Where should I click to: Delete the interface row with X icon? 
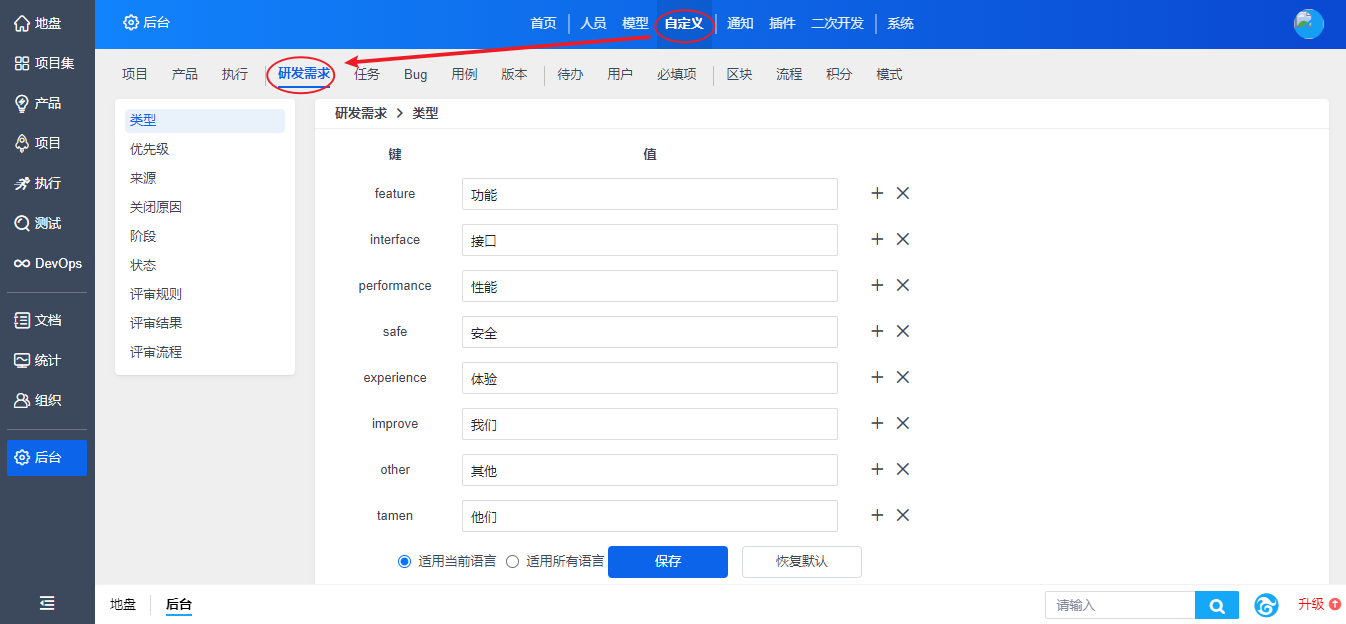[x=902, y=239]
